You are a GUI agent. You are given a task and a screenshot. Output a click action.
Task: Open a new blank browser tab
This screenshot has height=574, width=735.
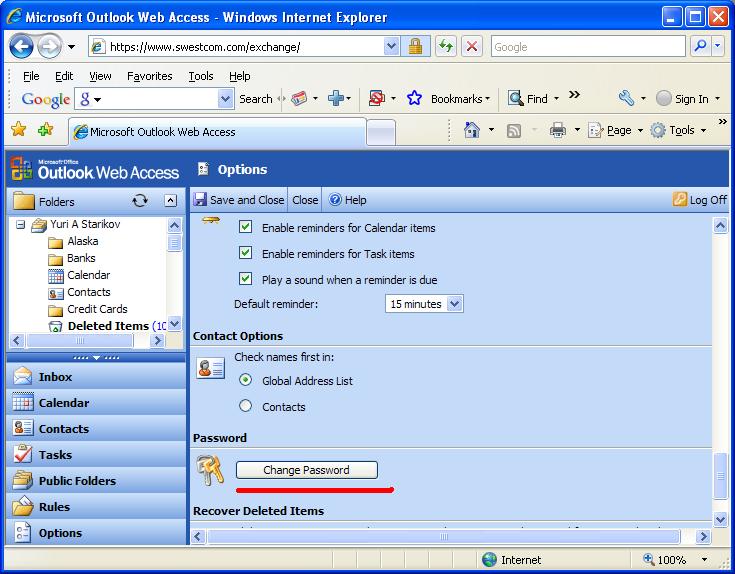(x=381, y=133)
